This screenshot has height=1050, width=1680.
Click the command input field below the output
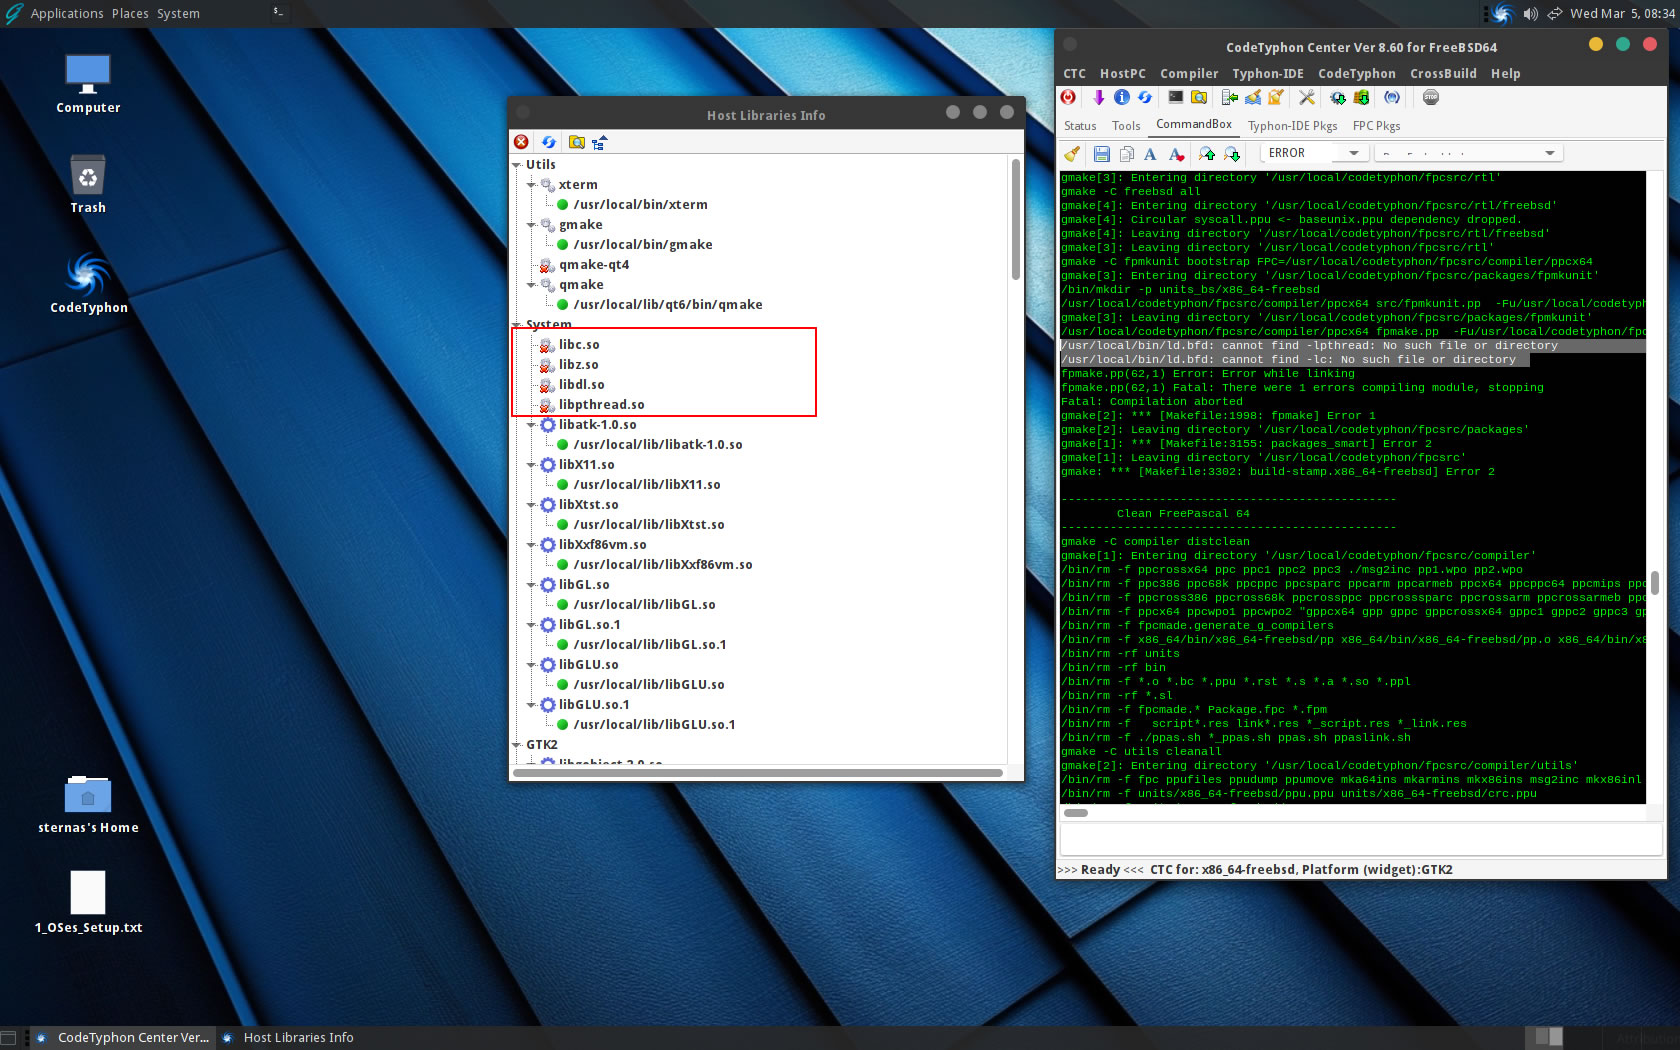click(x=1360, y=840)
